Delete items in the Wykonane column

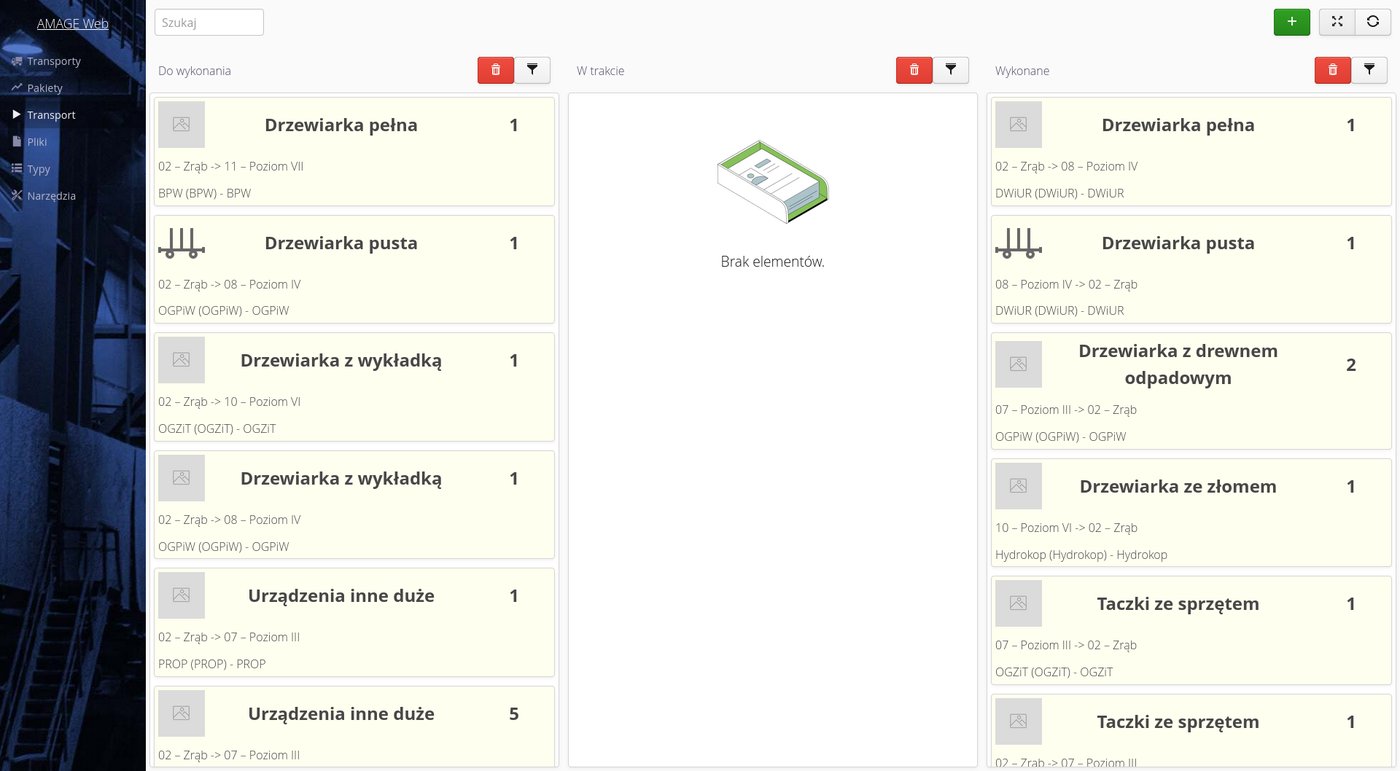1332,69
